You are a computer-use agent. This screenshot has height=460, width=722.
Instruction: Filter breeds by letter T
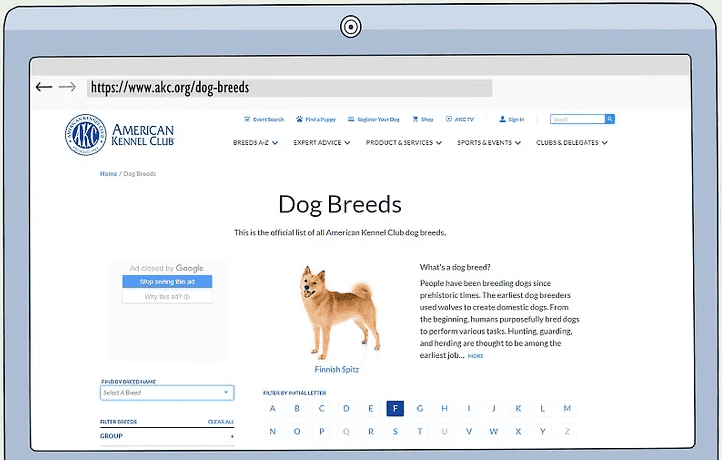pos(420,431)
